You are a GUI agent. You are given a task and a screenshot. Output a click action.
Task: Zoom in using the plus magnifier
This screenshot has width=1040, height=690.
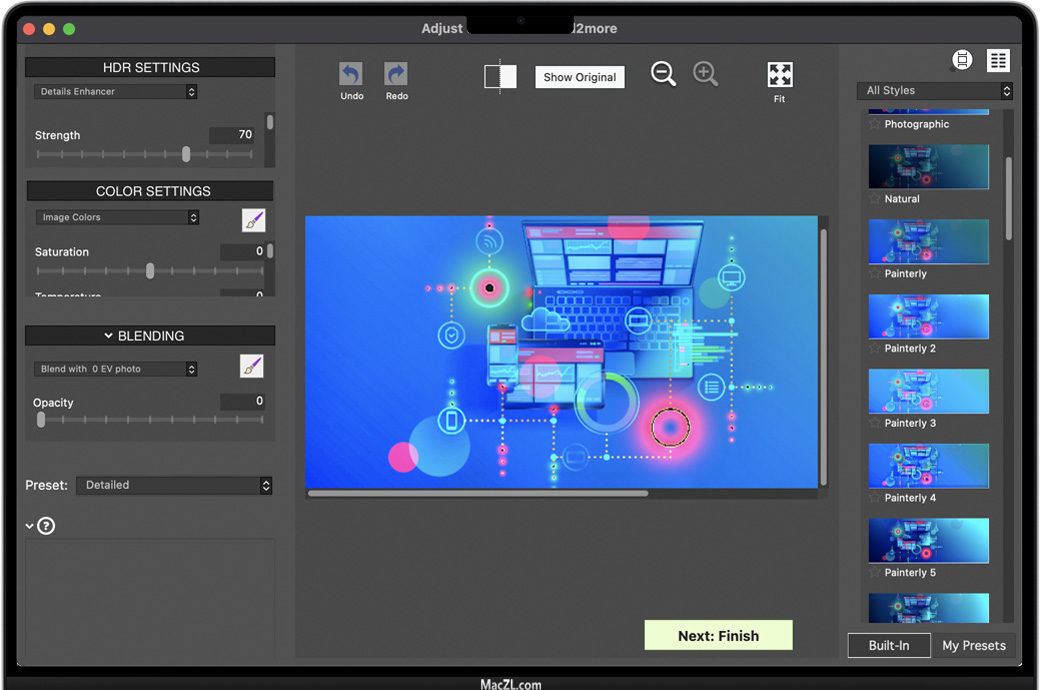click(x=705, y=74)
